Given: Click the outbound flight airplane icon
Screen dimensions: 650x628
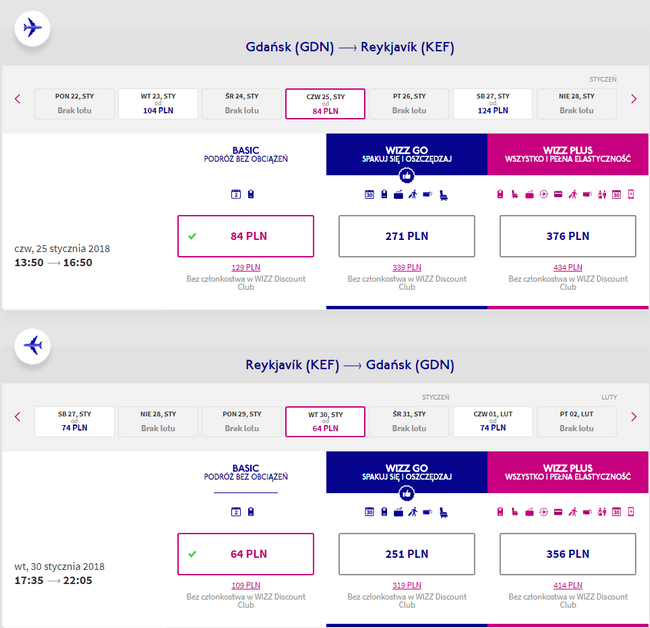Looking at the screenshot, I should 32,29.
